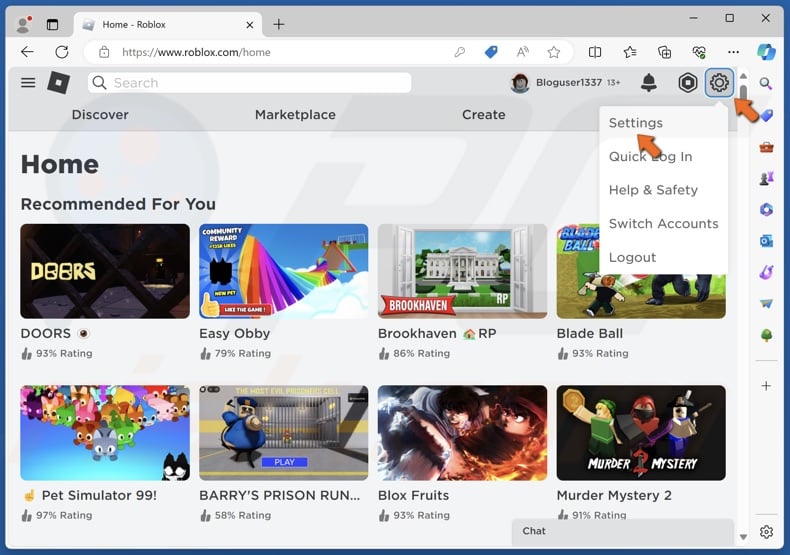Open the sidebar tree icon
This screenshot has width=790, height=555.
click(766, 335)
